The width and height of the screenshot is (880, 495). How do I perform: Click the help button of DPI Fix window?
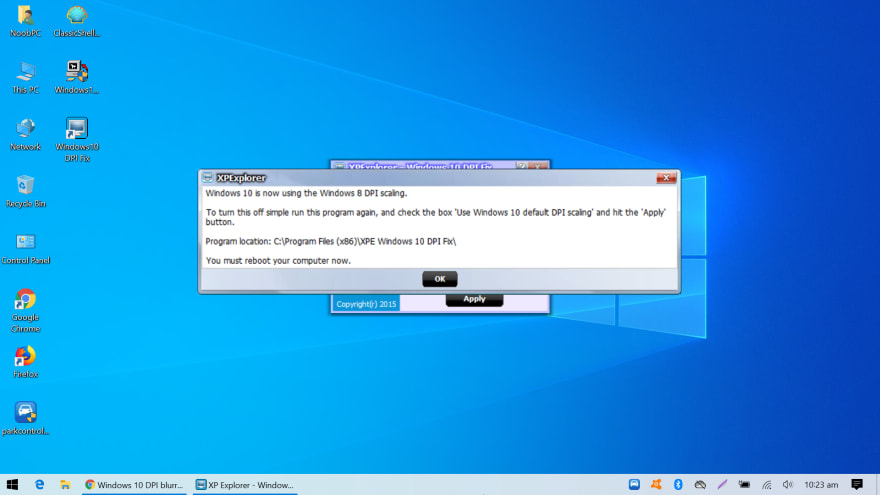pyautogui.click(x=522, y=166)
